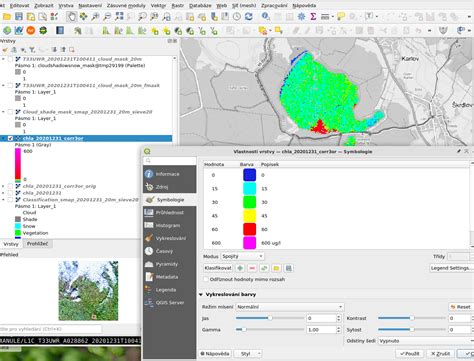Open temporal controller via the clock icon
The image size is (474, 361).
pos(237,17)
